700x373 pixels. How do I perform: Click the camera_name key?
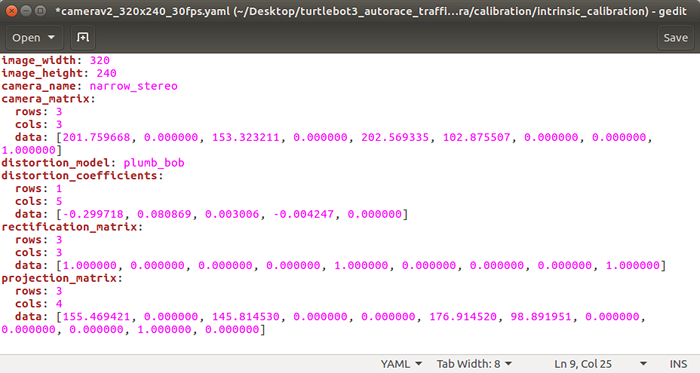pos(39,86)
